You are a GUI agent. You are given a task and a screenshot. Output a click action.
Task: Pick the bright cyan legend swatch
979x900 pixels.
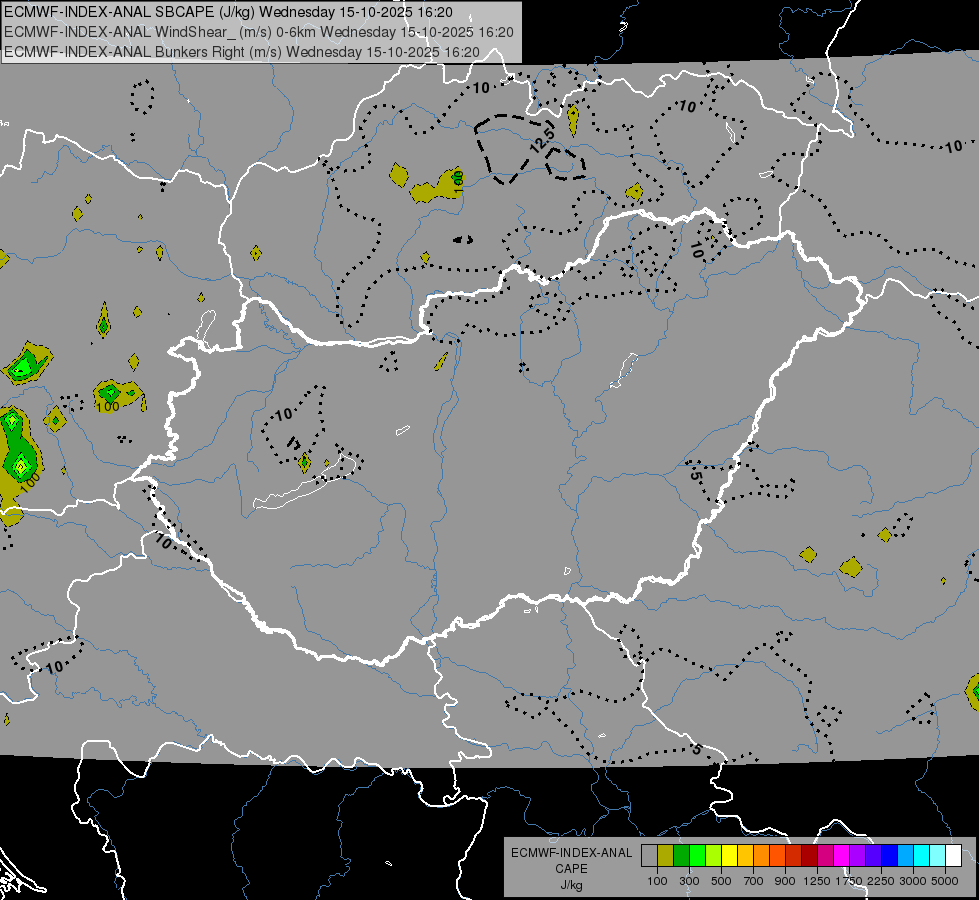922,855
